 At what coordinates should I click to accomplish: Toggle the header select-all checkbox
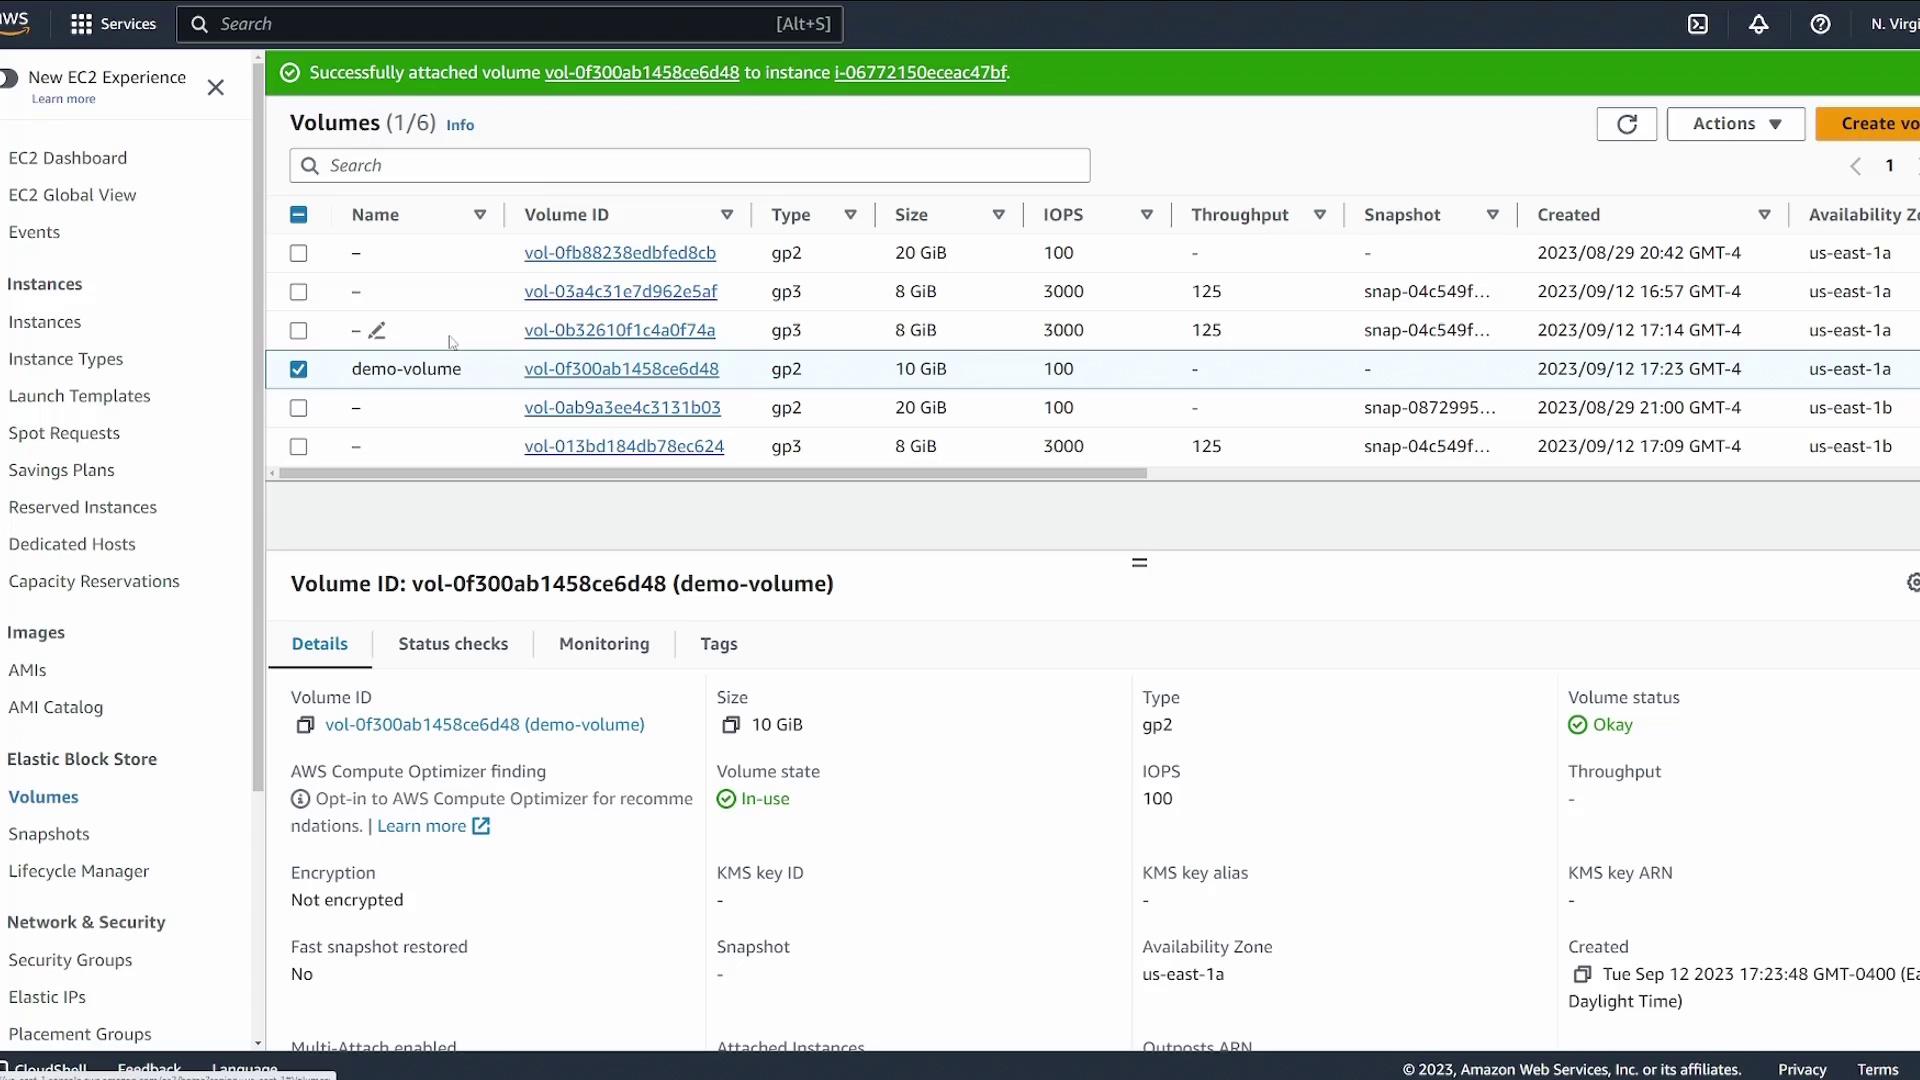[298, 215]
